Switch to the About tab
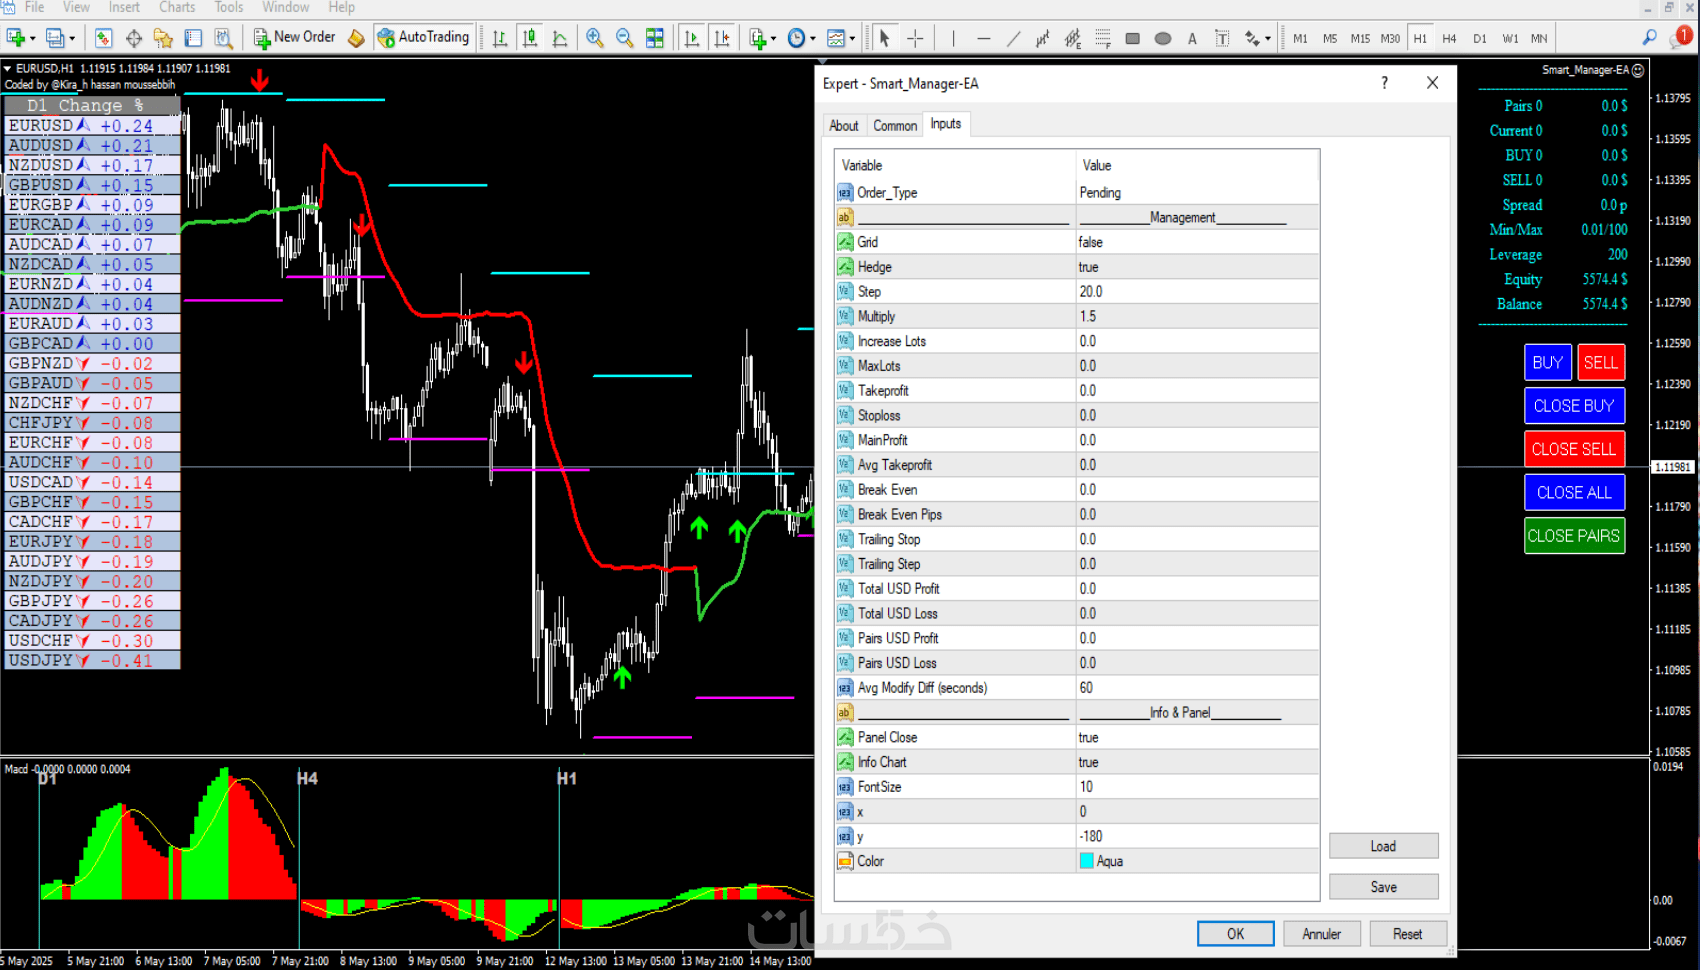The height and width of the screenshot is (970, 1700). click(844, 126)
